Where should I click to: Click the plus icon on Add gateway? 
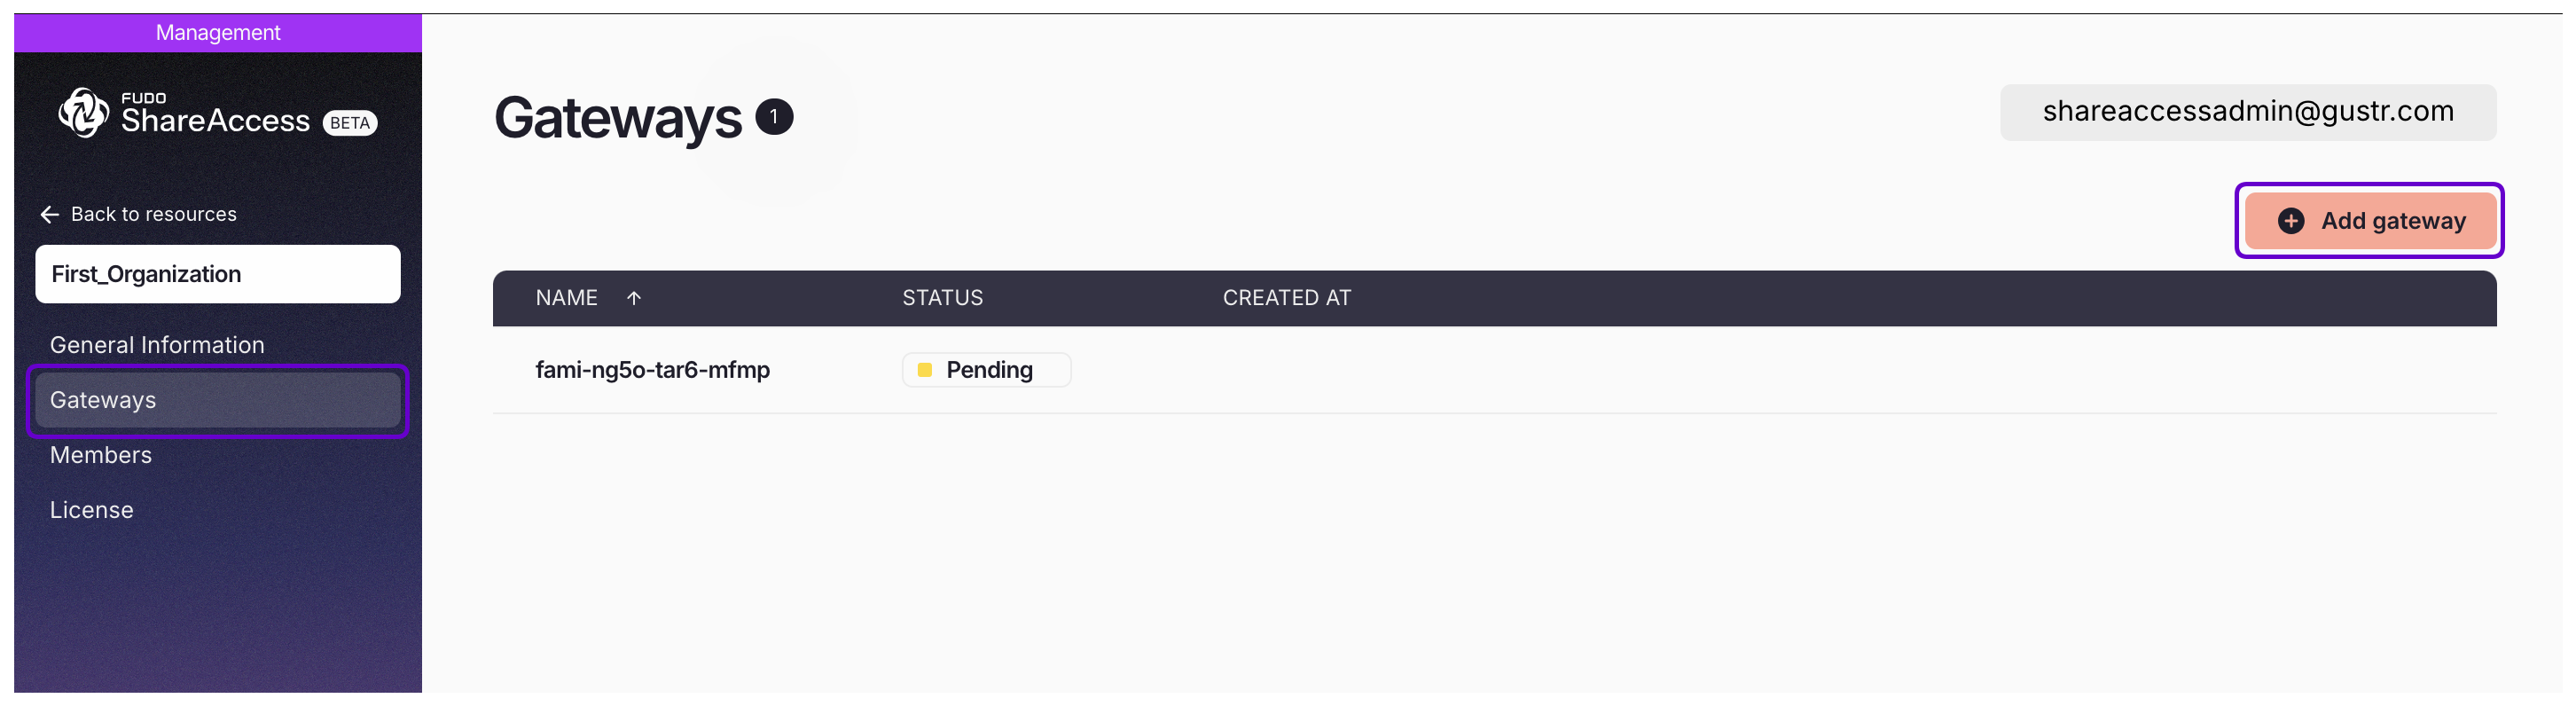pyautogui.click(x=2290, y=221)
